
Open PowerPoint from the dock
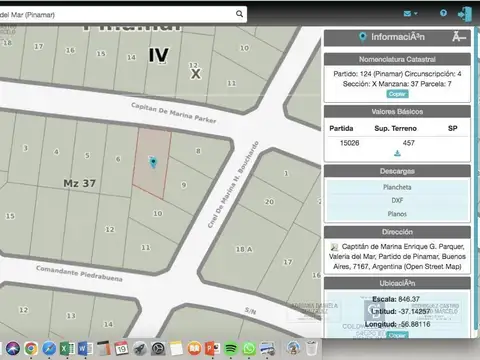pyautogui.click(x=213, y=349)
